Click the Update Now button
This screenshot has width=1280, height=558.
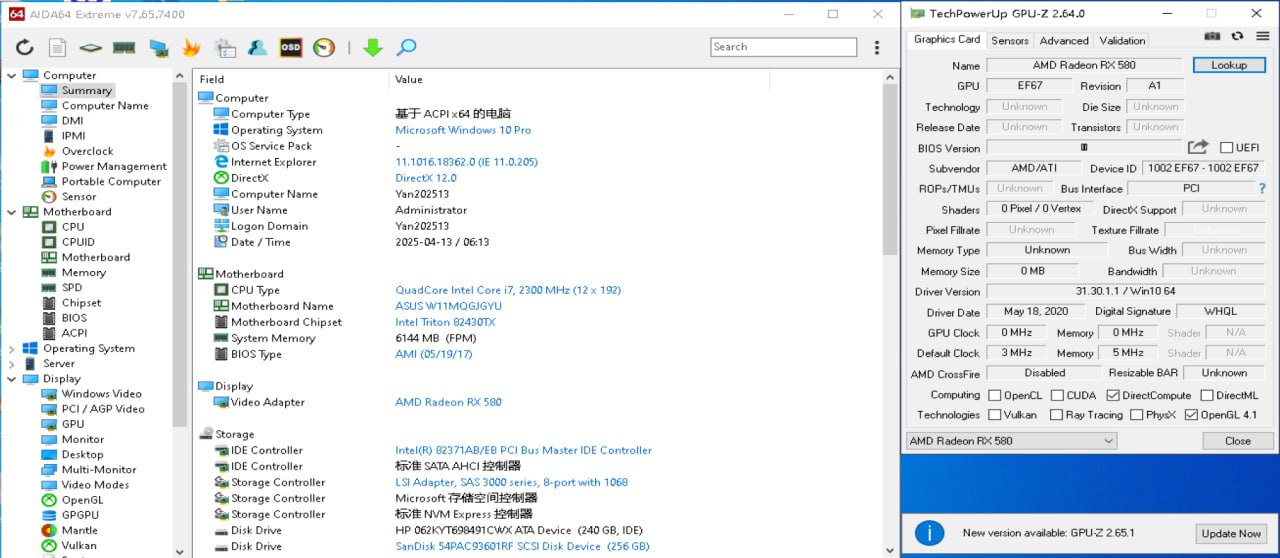(1231, 534)
